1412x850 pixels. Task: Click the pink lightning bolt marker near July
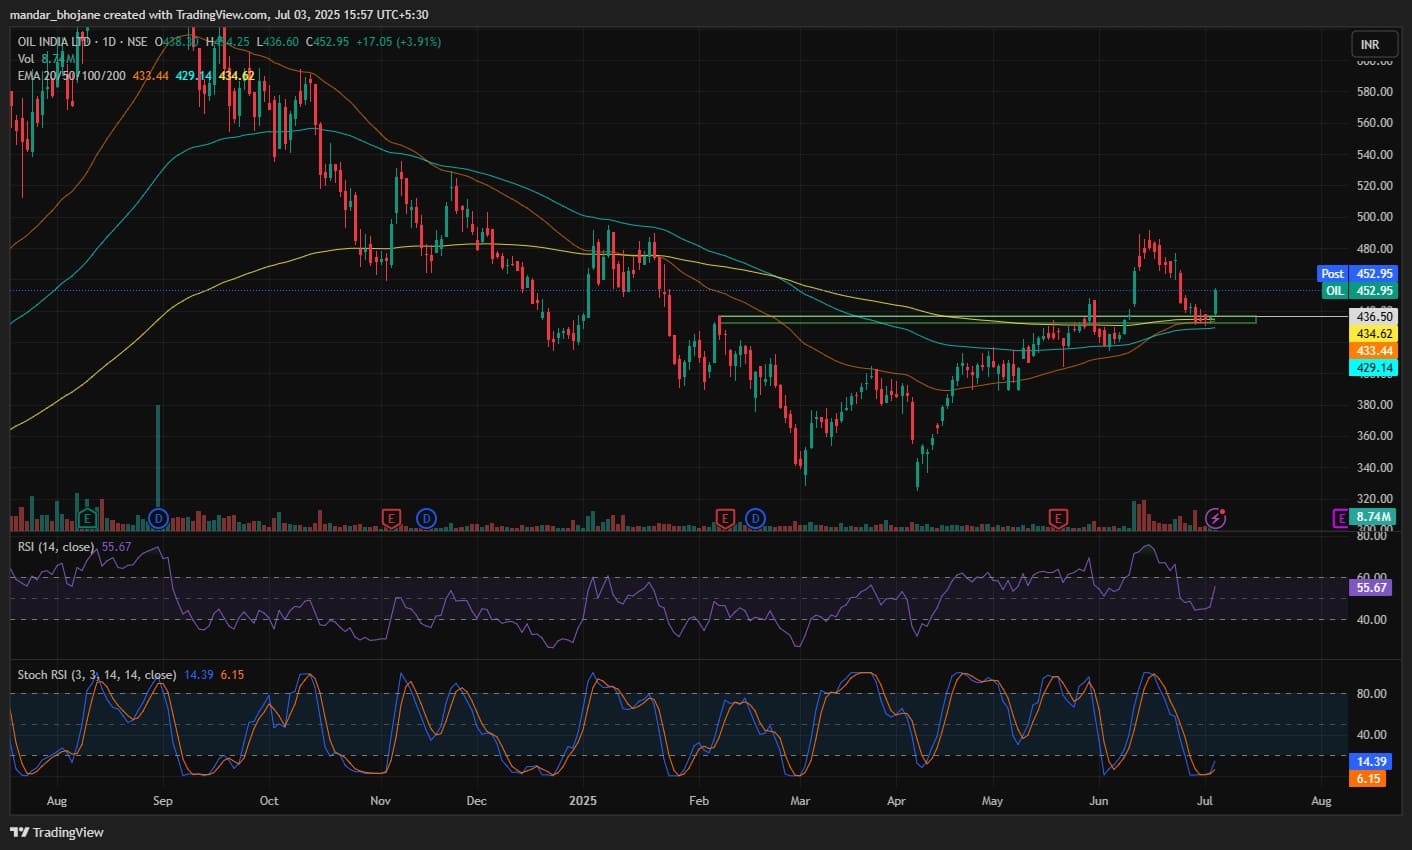[x=1216, y=518]
